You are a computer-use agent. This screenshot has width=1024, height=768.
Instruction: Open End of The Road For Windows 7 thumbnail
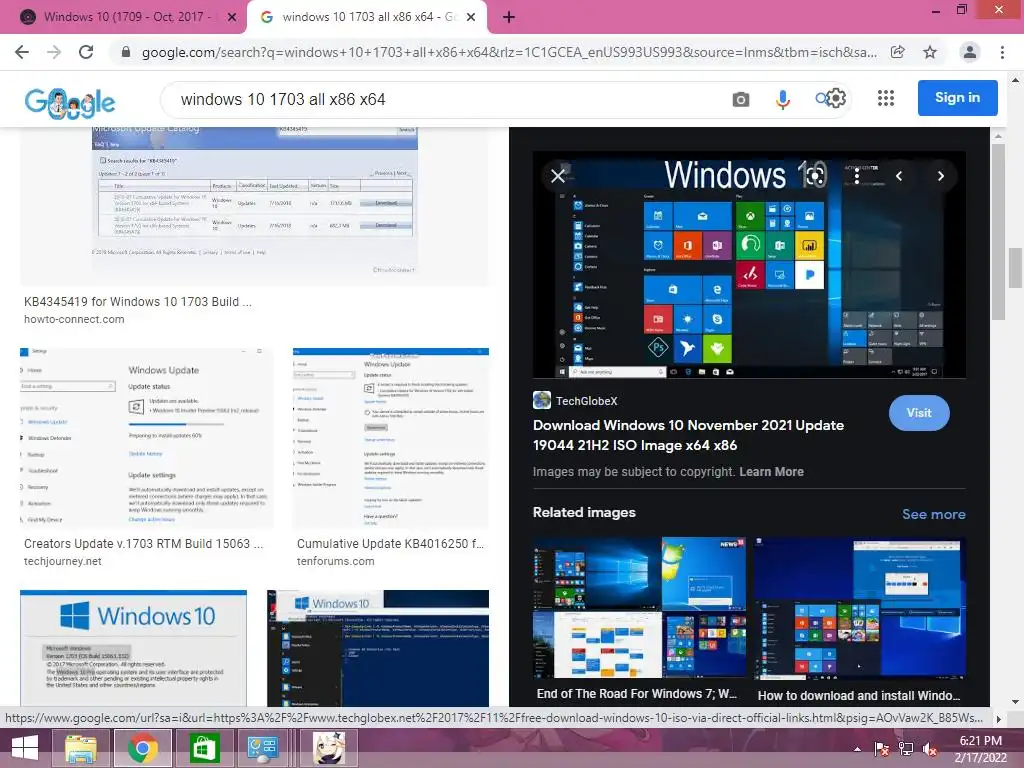click(639, 607)
